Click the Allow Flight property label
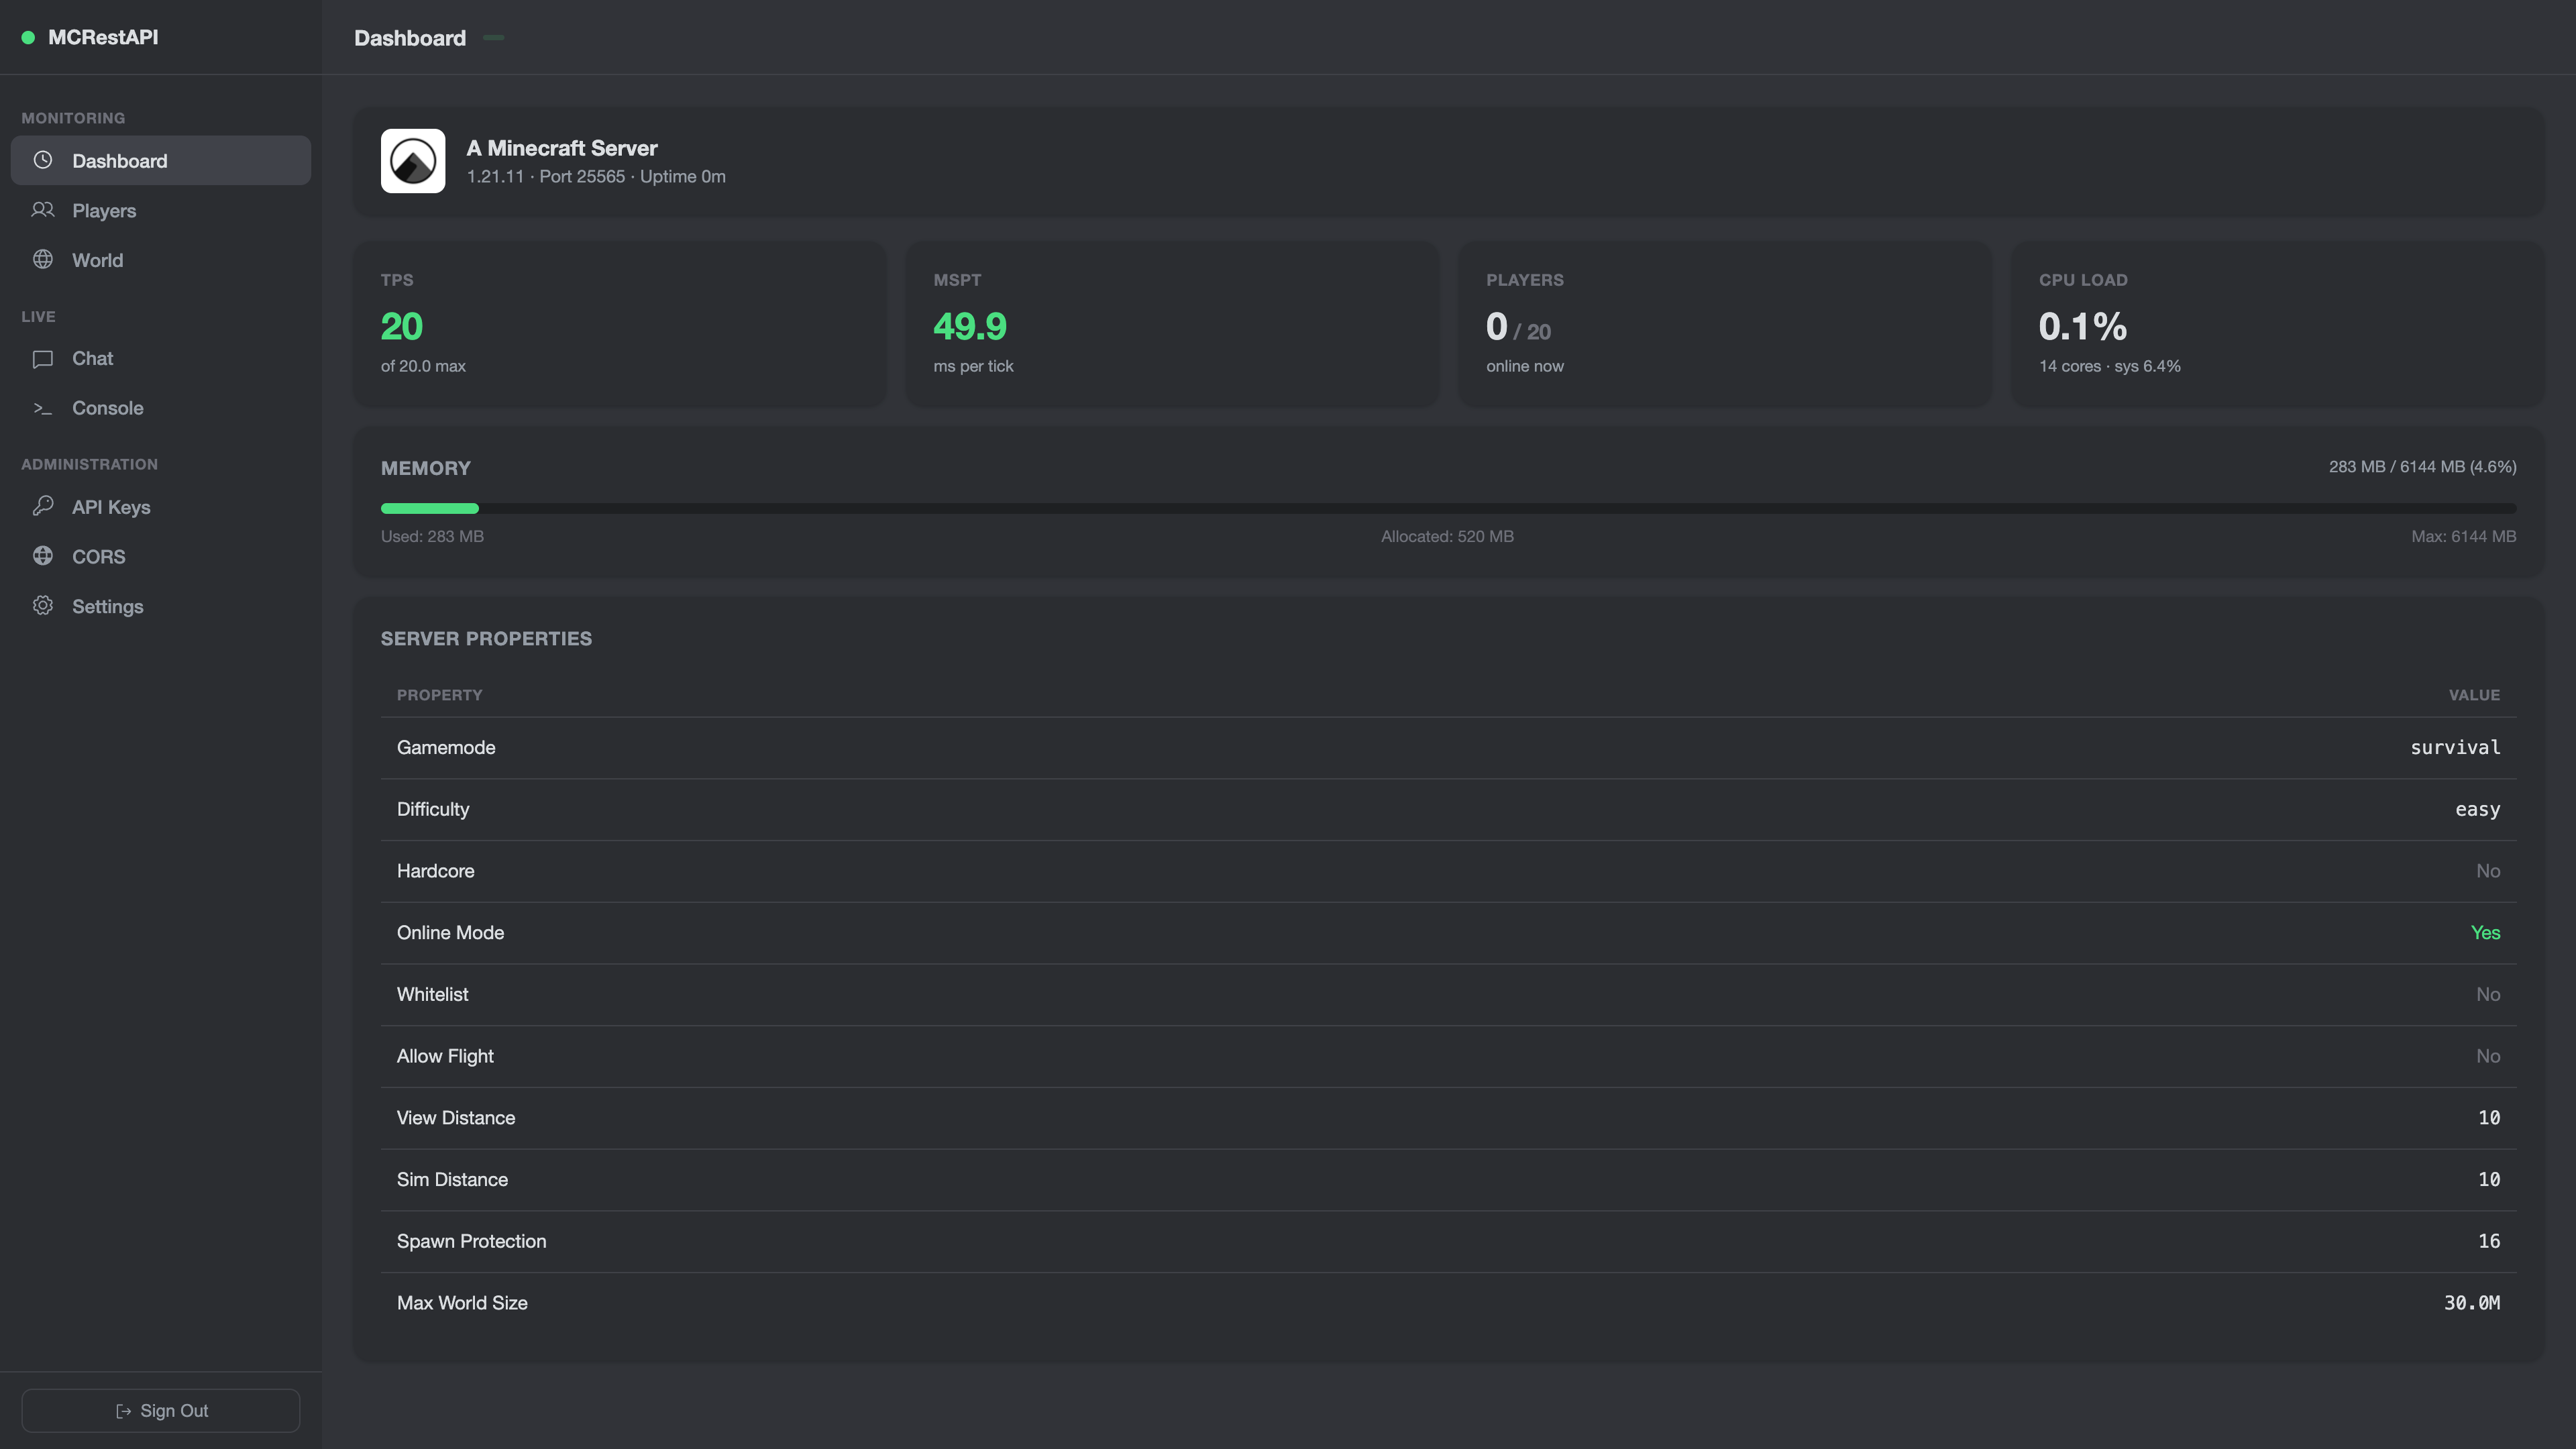 pyautogui.click(x=445, y=1056)
